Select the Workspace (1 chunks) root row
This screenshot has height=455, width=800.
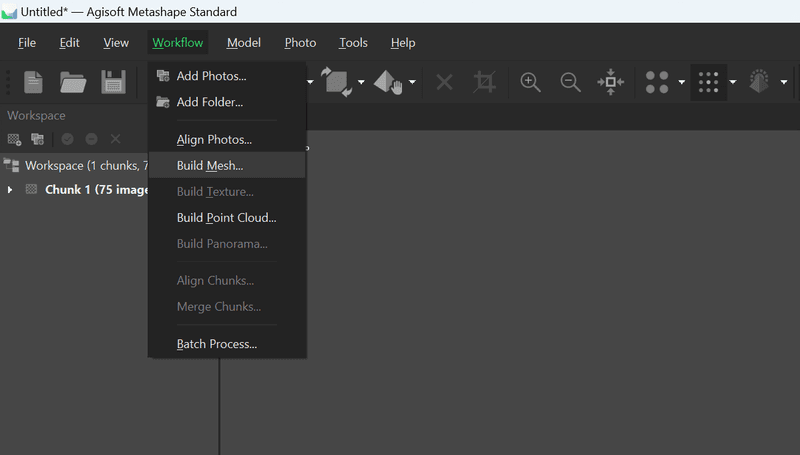click(x=74, y=165)
